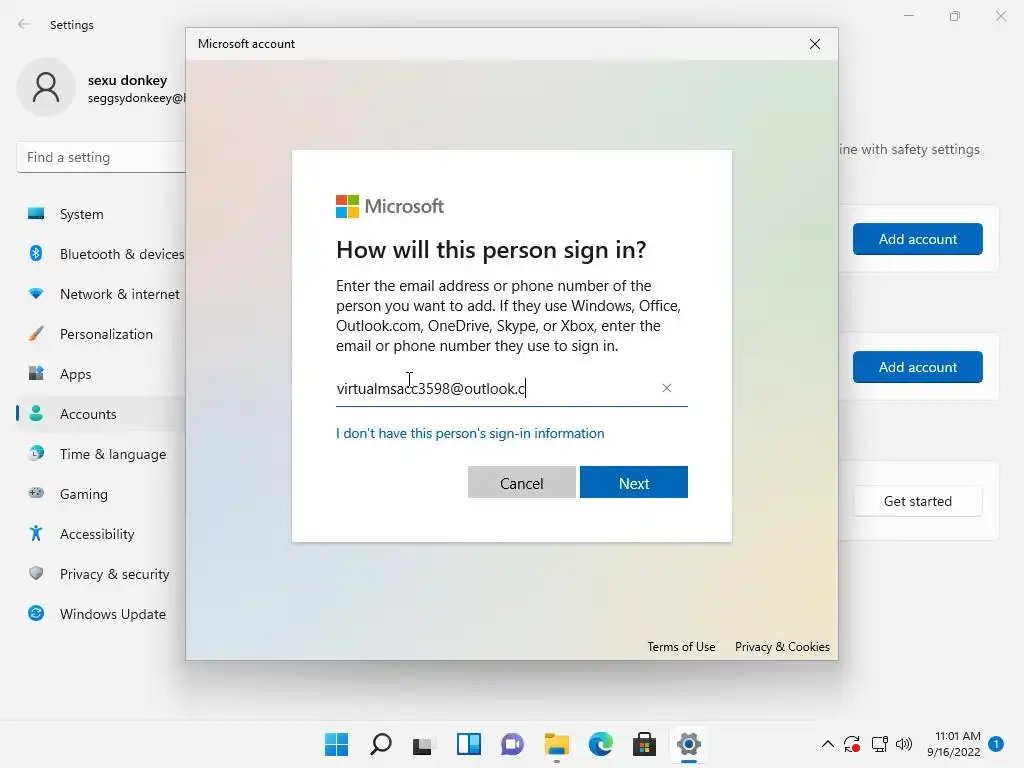Click the lower Add account button
This screenshot has width=1024, height=768.
point(917,367)
